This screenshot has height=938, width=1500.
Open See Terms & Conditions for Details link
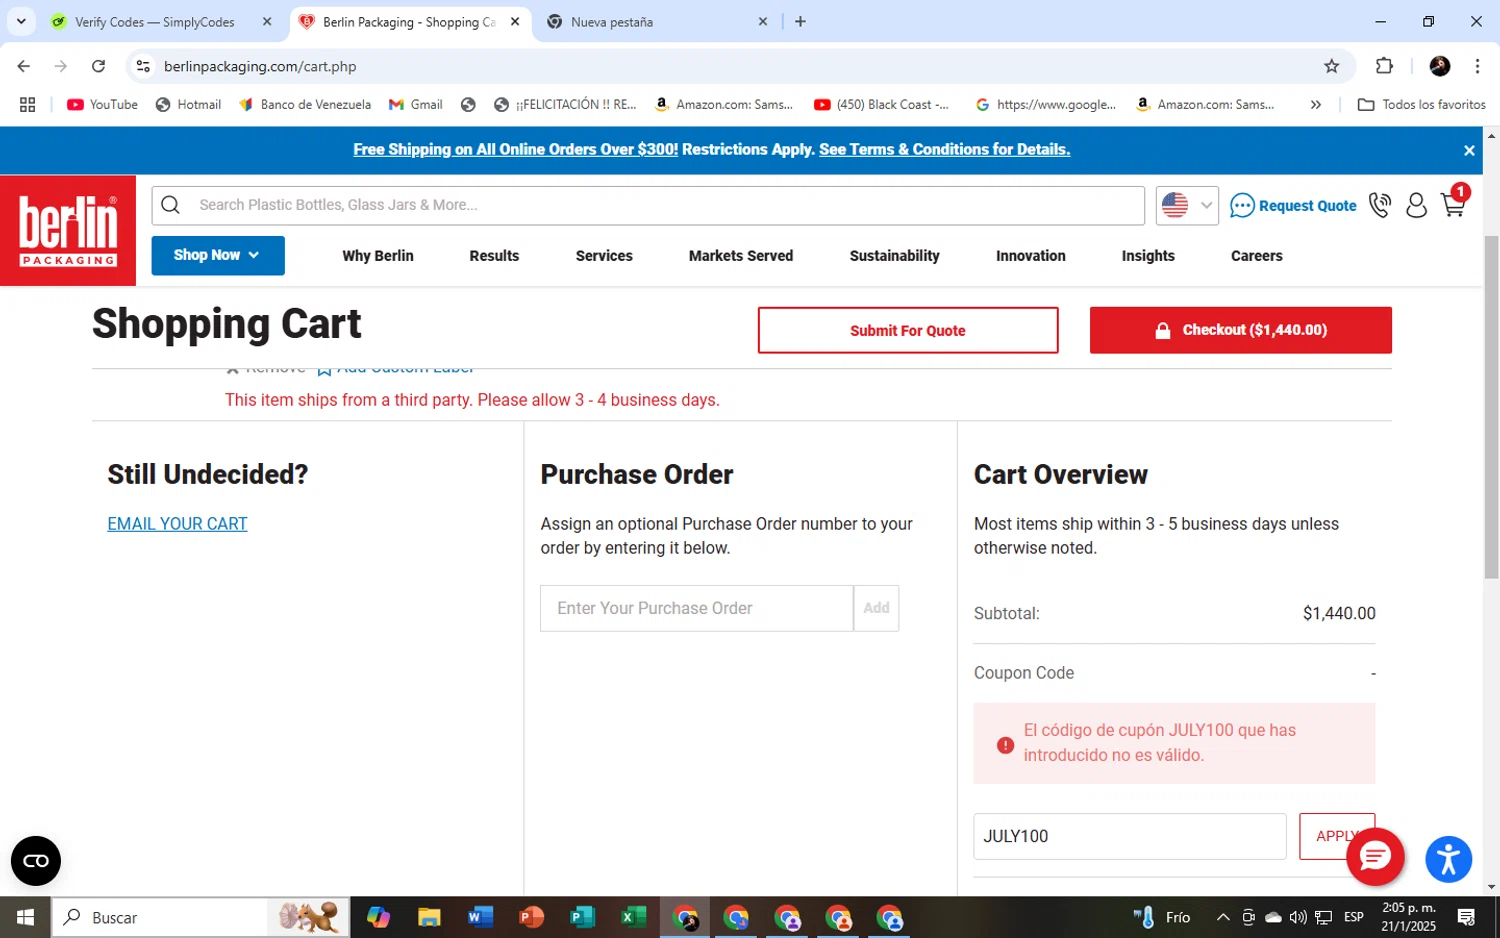tap(944, 150)
